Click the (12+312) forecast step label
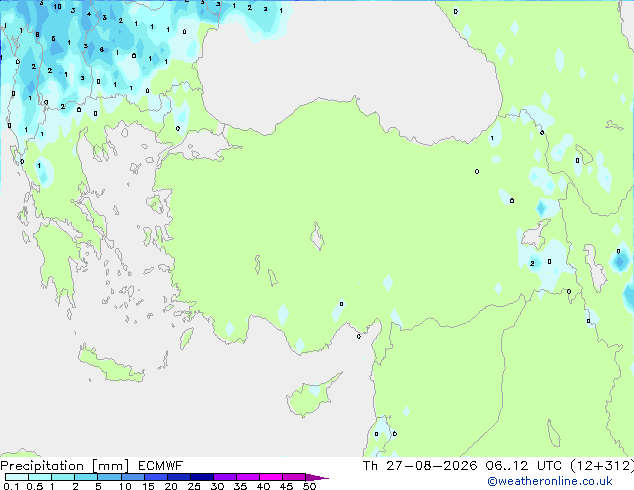The image size is (634, 490). pyautogui.click(x=602, y=466)
